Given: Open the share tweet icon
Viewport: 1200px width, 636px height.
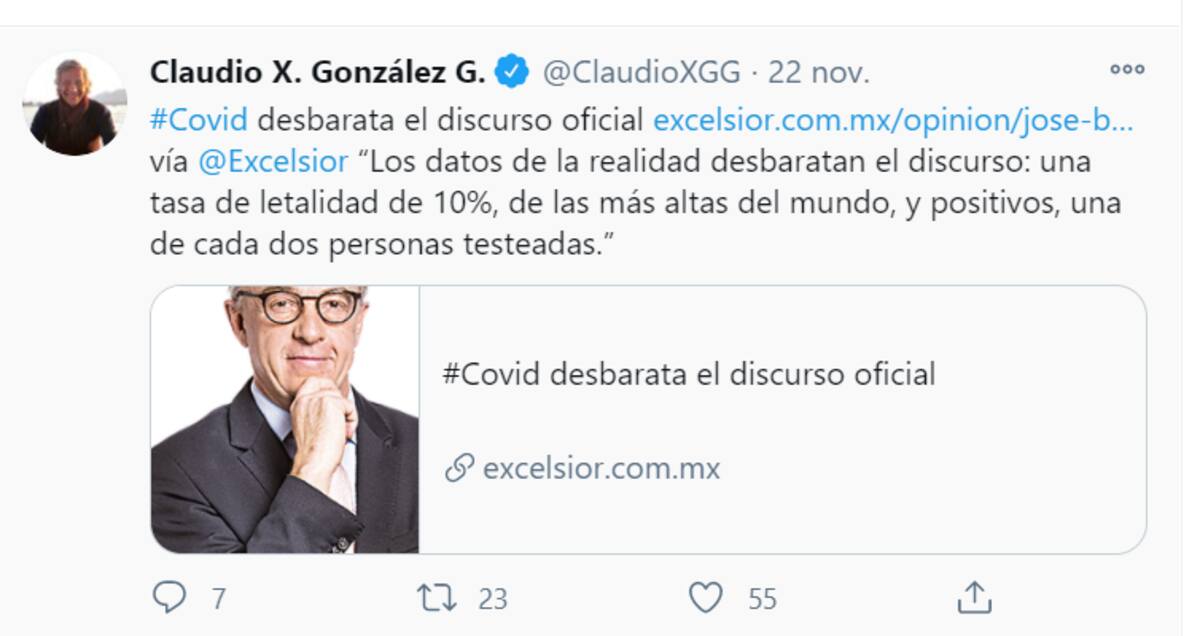Looking at the screenshot, I should (973, 597).
